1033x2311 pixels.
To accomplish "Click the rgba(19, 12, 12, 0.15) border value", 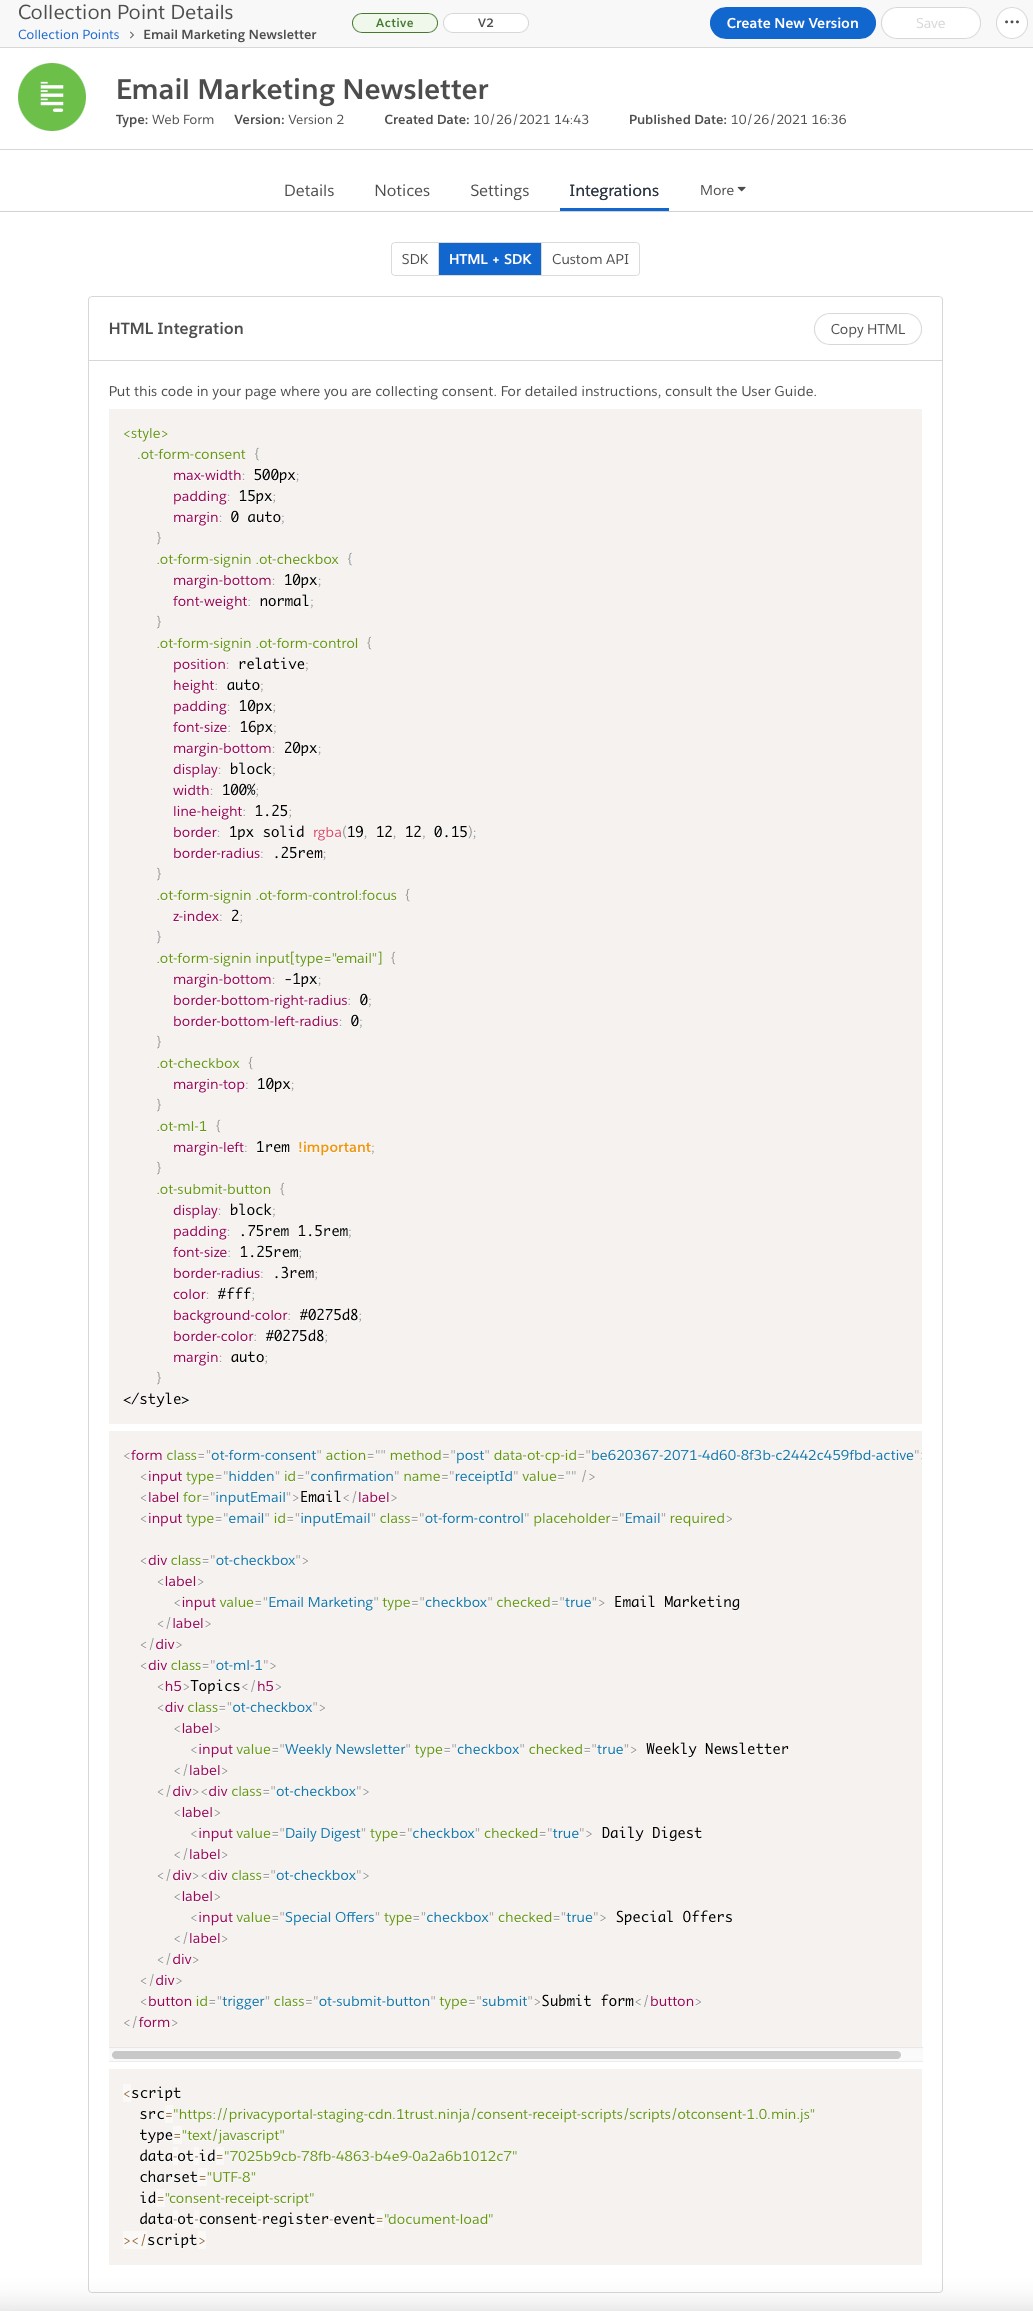I will click(x=393, y=832).
